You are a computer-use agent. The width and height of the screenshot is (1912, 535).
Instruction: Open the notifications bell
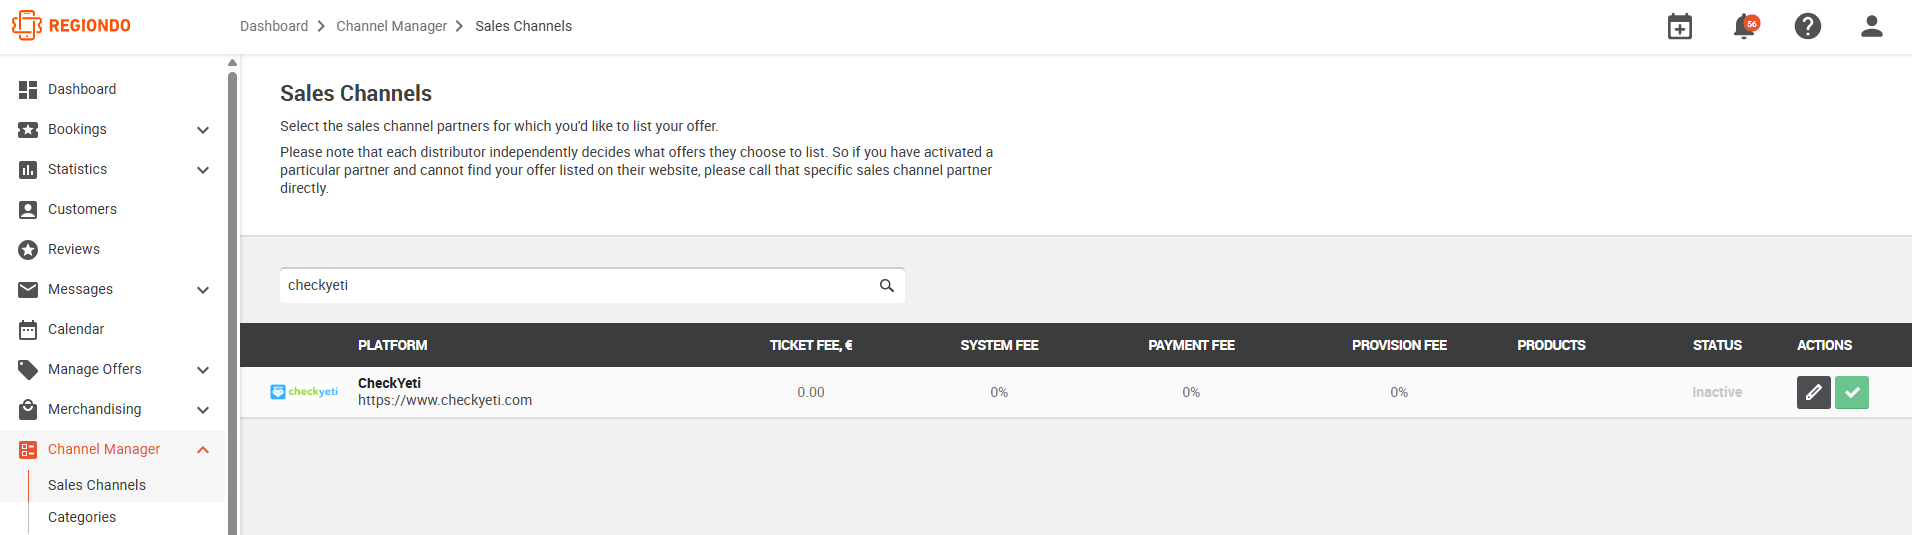click(1745, 26)
